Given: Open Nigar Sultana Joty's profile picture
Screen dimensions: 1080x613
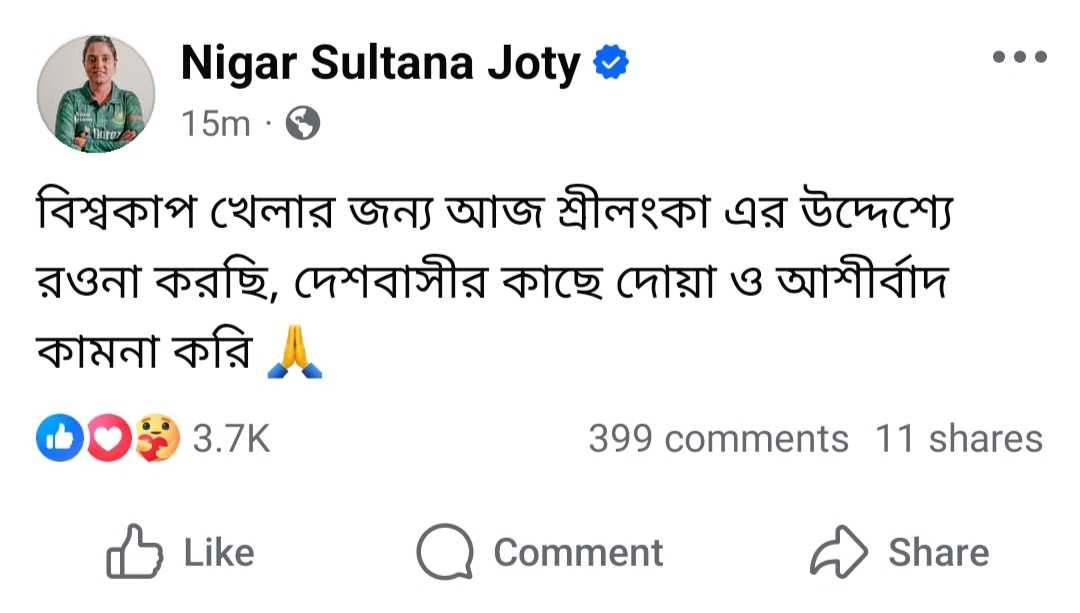Looking at the screenshot, I should pos(97,93).
